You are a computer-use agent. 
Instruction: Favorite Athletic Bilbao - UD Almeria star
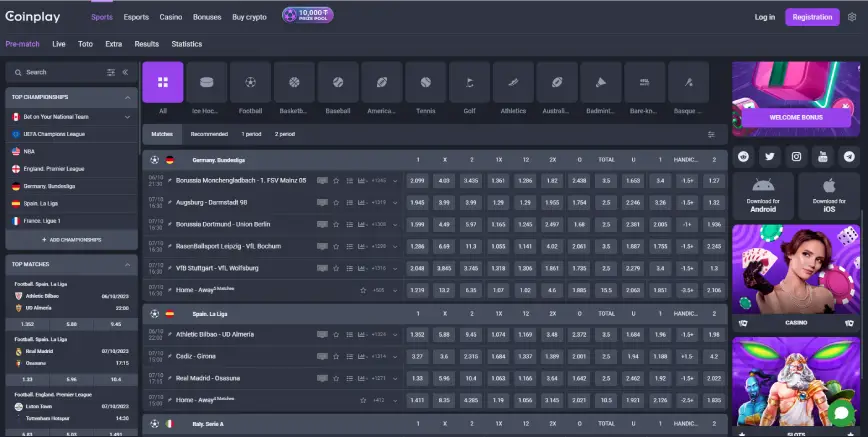pyautogui.click(x=336, y=335)
